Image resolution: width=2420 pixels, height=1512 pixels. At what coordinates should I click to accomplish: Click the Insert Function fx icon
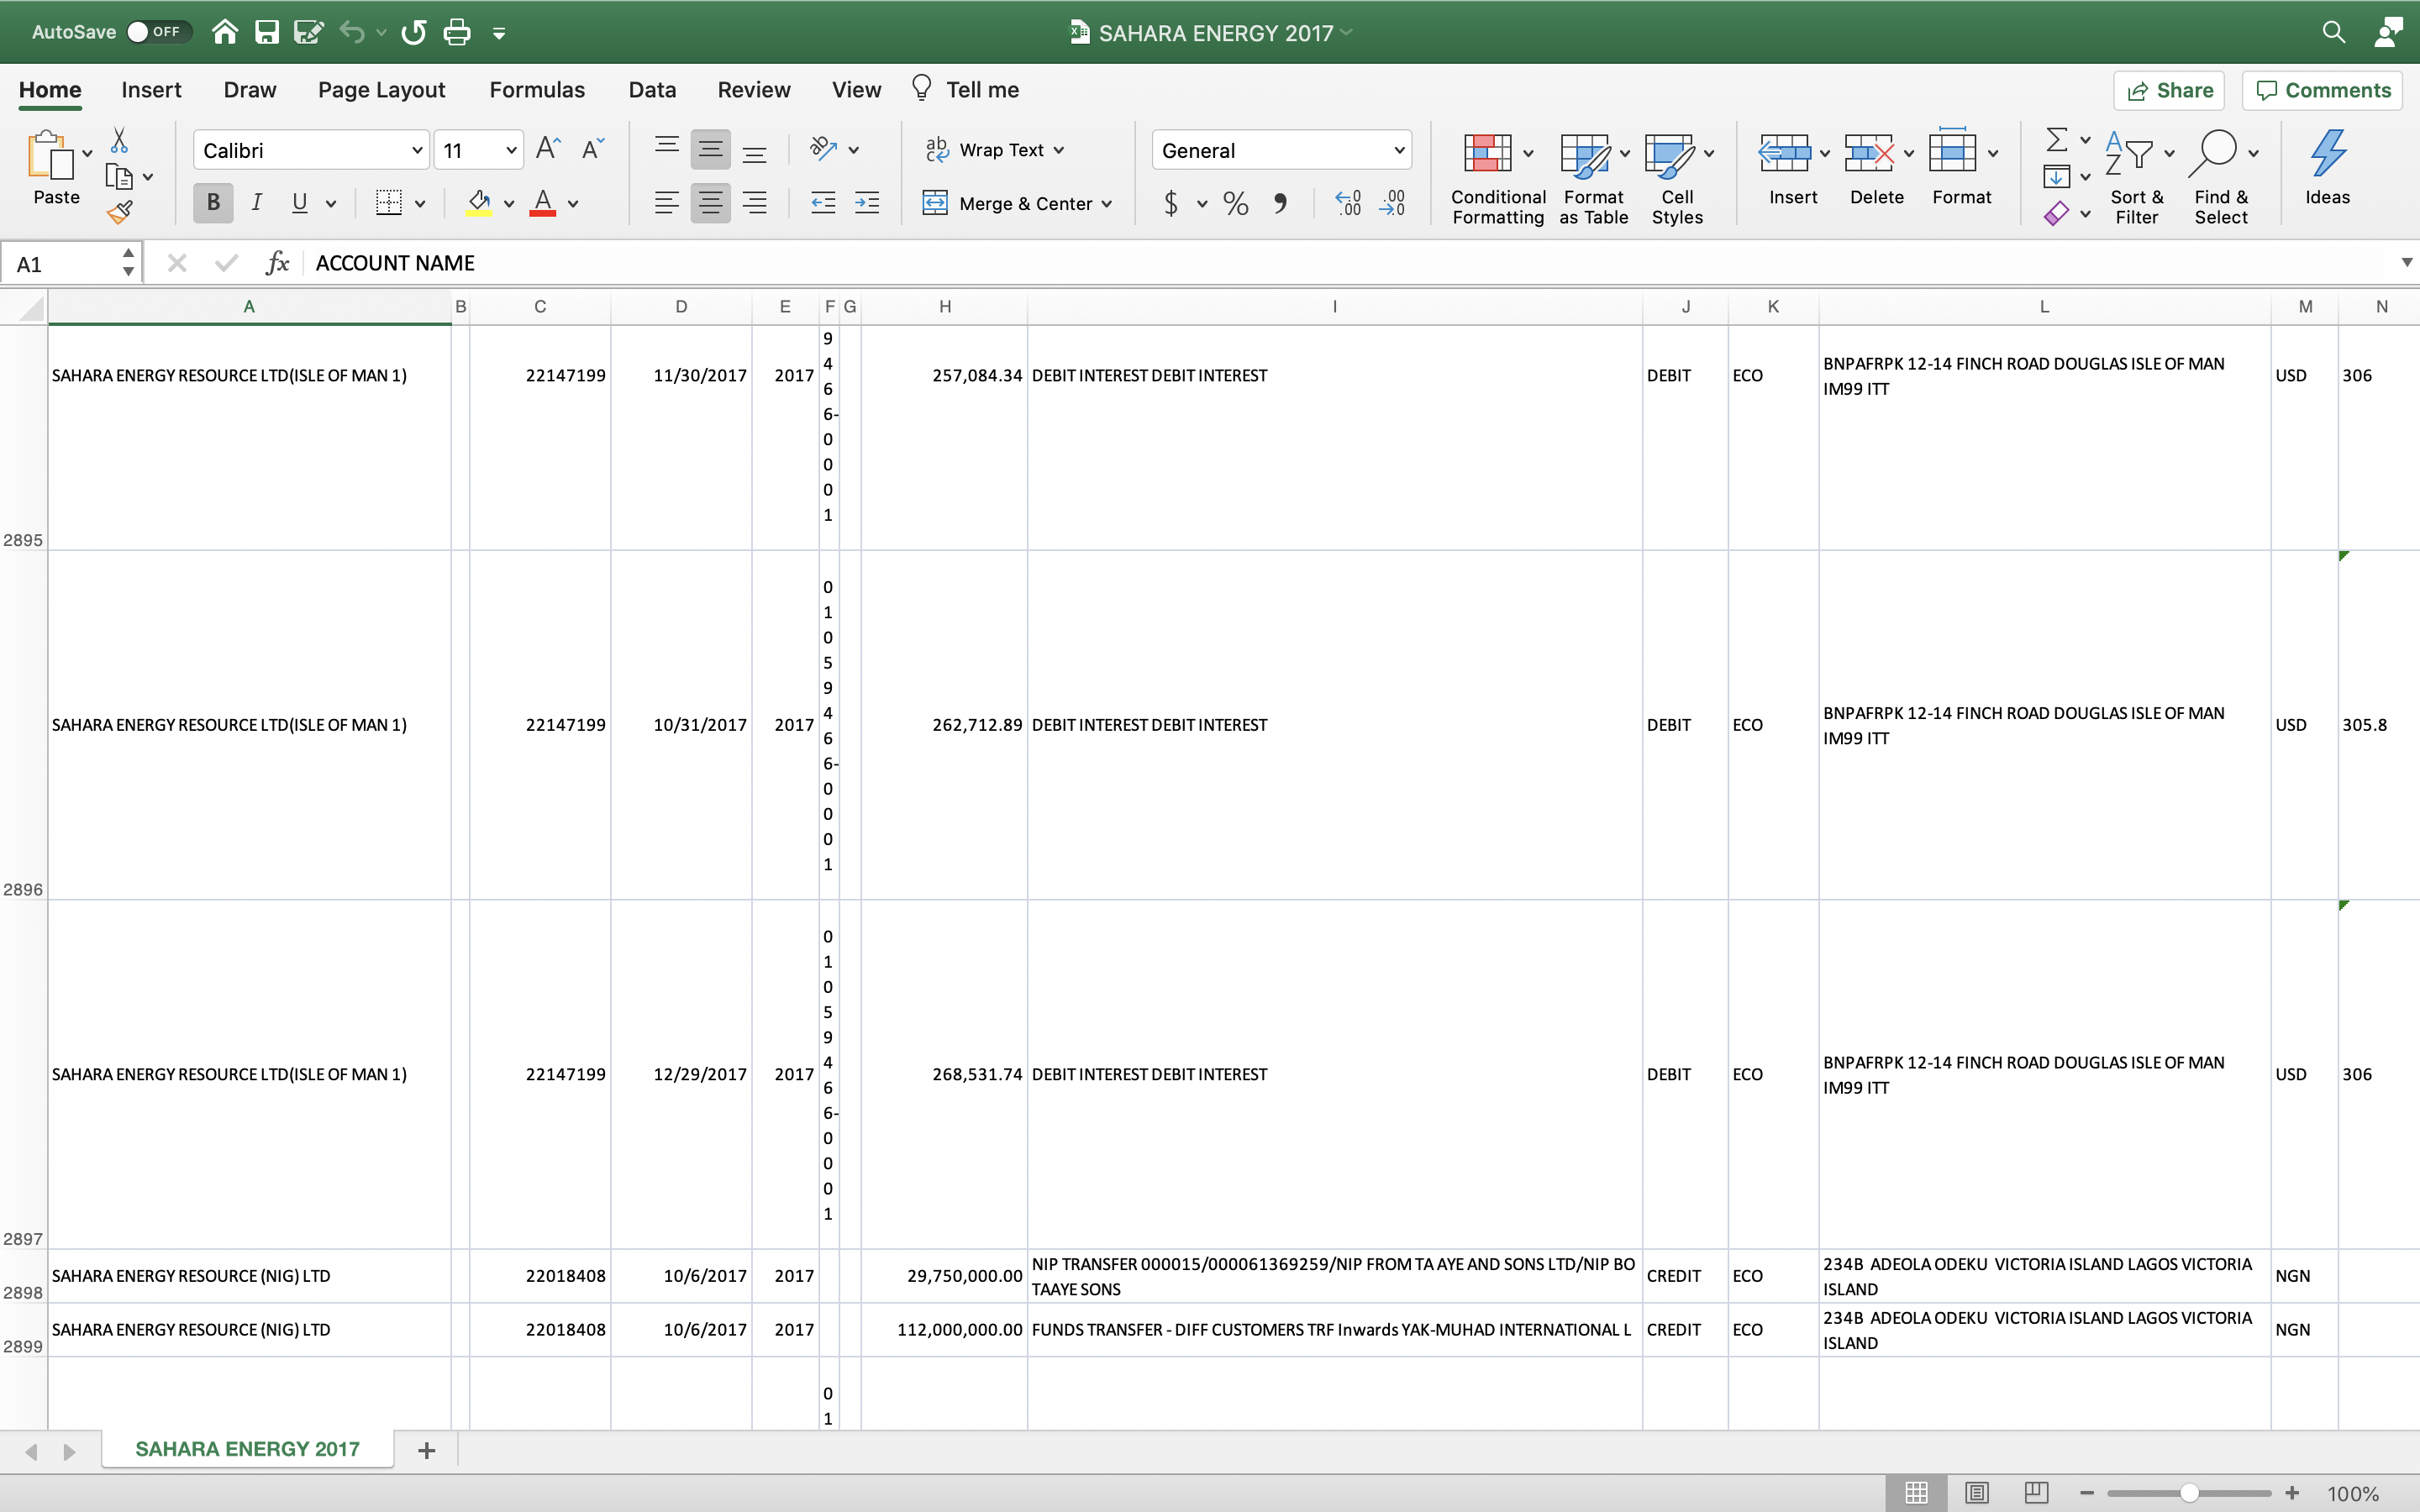coord(277,263)
